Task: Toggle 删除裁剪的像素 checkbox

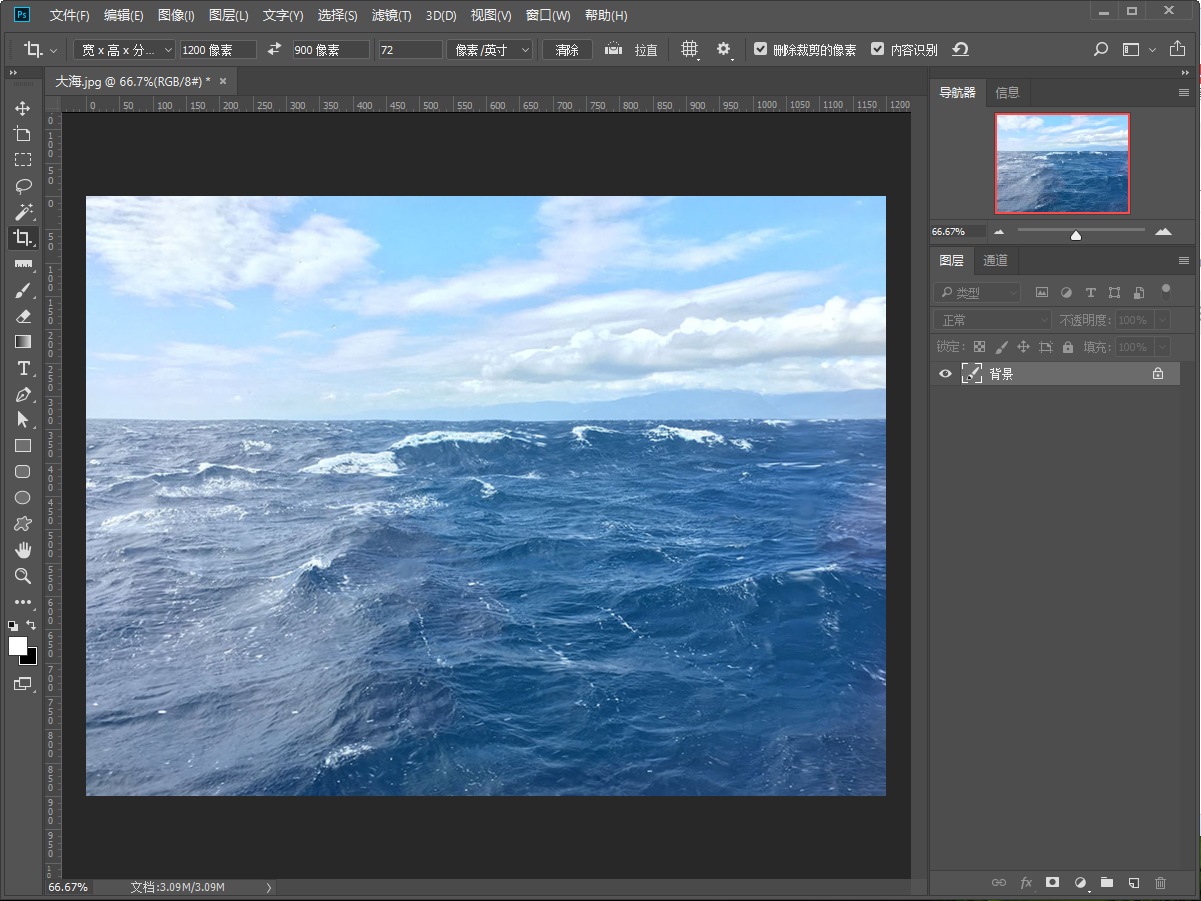Action: [761, 49]
